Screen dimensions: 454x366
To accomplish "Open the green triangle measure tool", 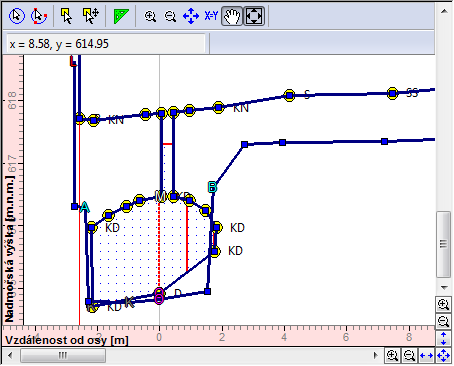I will point(121,16).
